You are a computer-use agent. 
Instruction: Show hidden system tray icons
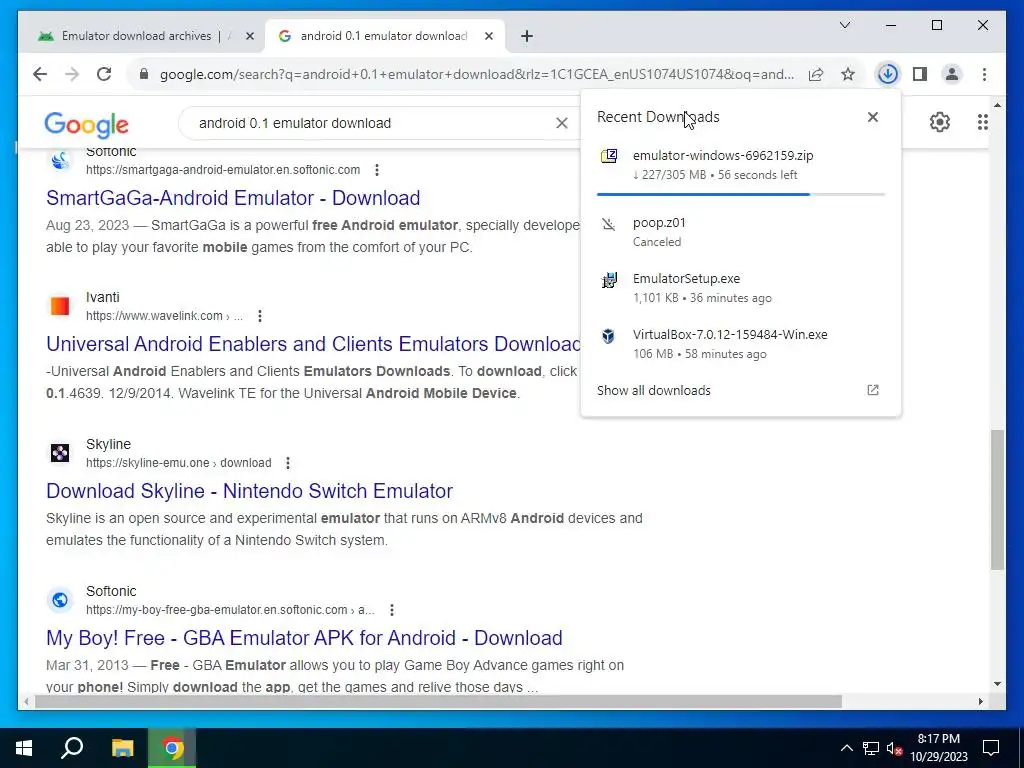click(x=846, y=748)
